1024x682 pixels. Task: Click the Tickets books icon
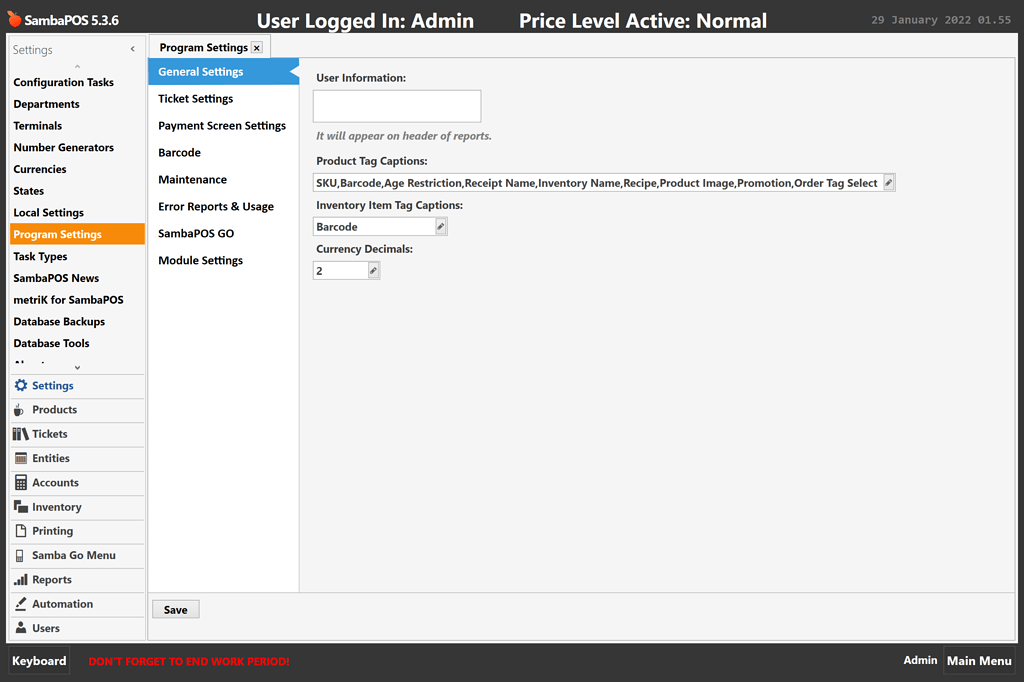tap(20, 434)
